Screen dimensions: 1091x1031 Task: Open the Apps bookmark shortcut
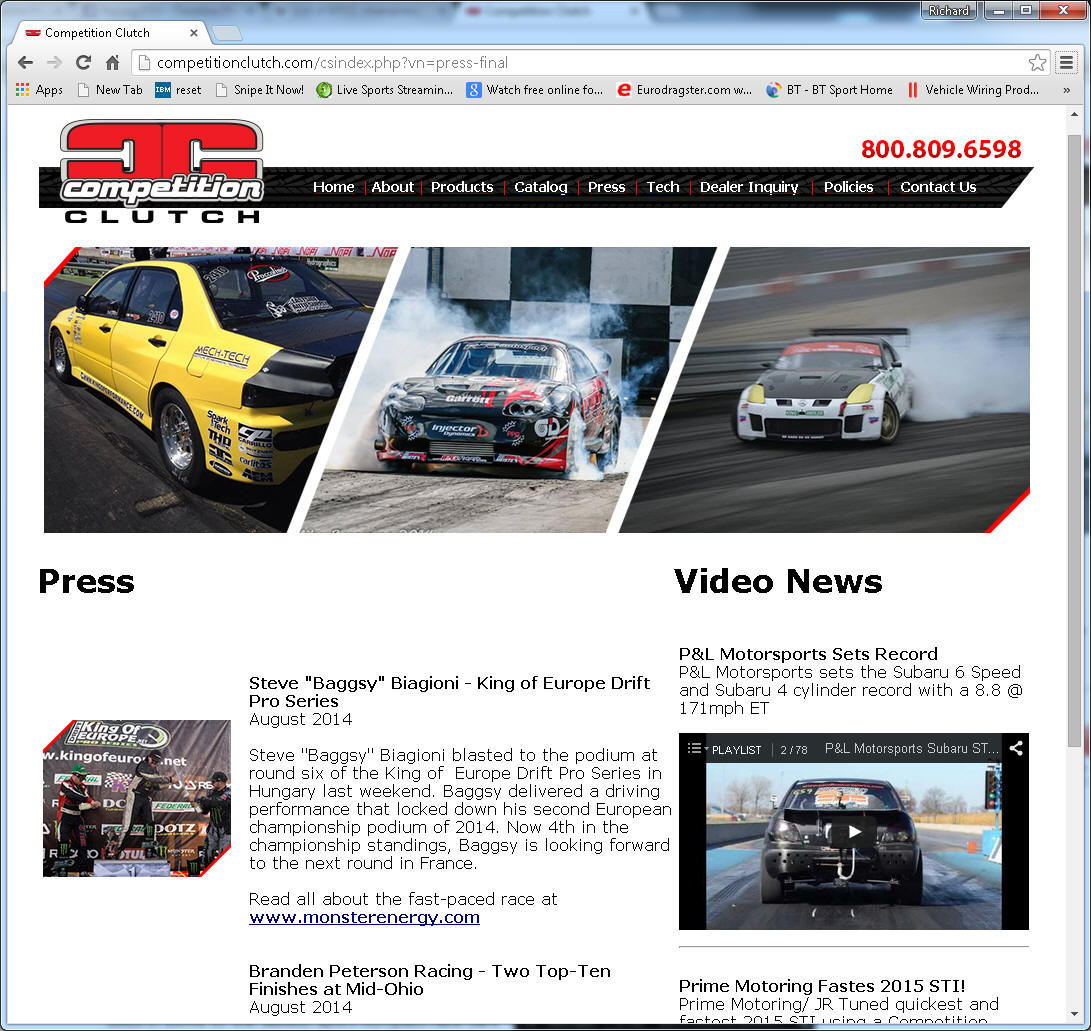40,90
